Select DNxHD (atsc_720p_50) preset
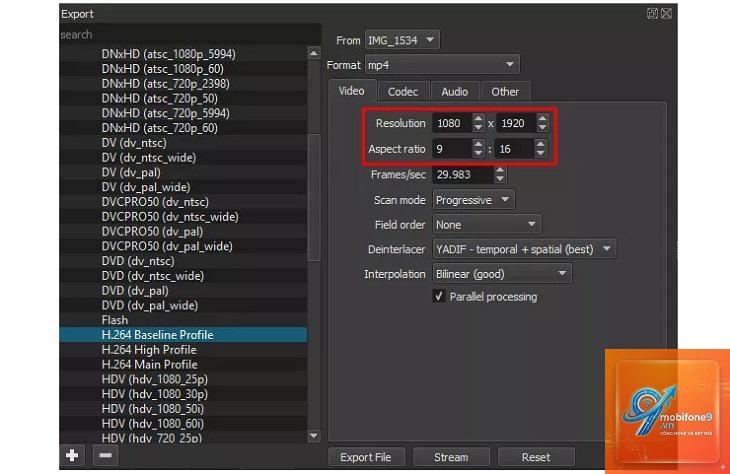This screenshot has height=474, width=730. tap(183, 98)
